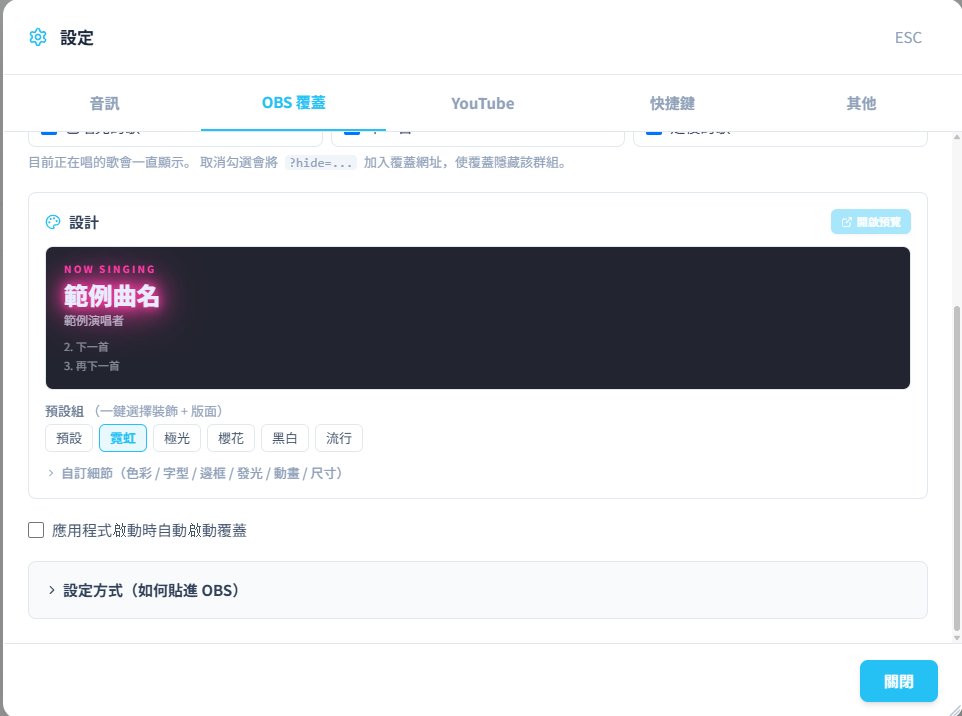Pick the 櫻花 preset
This screenshot has width=962, height=716.
click(231, 438)
